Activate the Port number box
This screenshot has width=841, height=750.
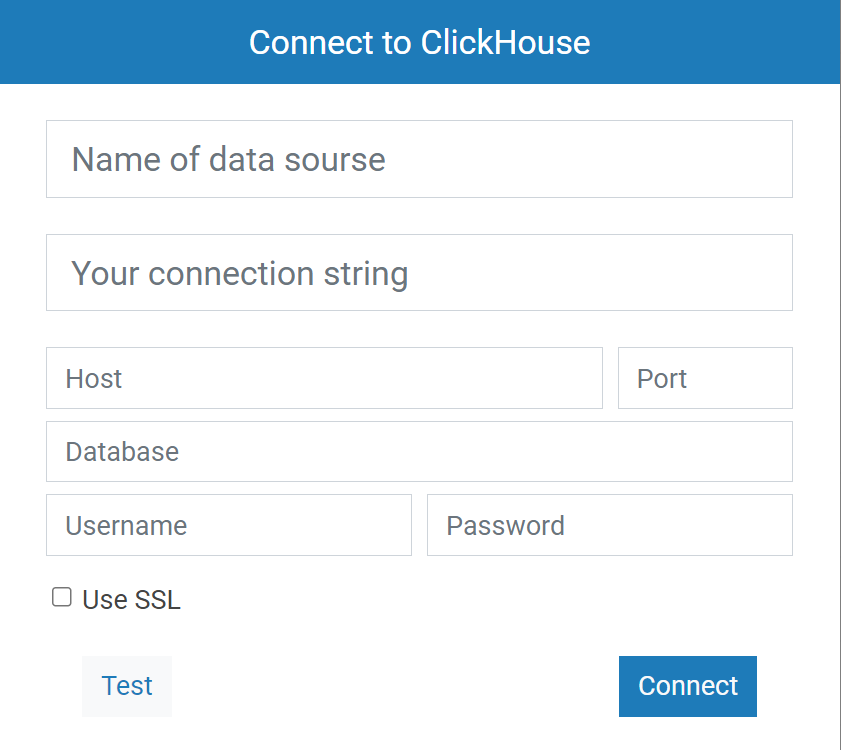pos(705,378)
